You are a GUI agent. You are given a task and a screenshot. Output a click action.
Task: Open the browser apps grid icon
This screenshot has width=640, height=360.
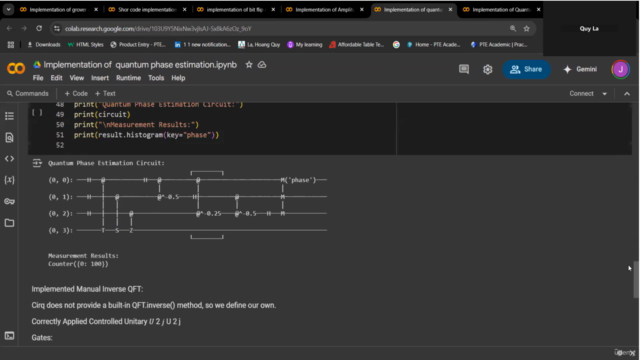(11, 45)
